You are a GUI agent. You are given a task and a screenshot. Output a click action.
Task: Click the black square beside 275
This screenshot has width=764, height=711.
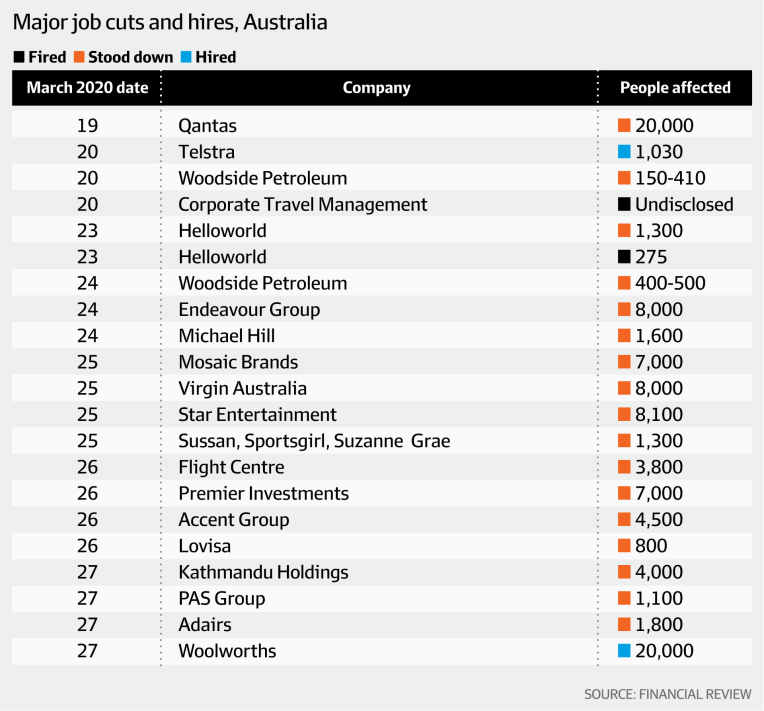click(x=624, y=257)
